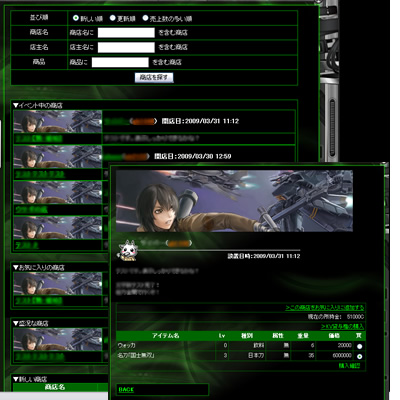Image resolution: width=400 pixels, height=400 pixels.
Task: Select the 新しい順 sort radio button
Action: pos(76,18)
